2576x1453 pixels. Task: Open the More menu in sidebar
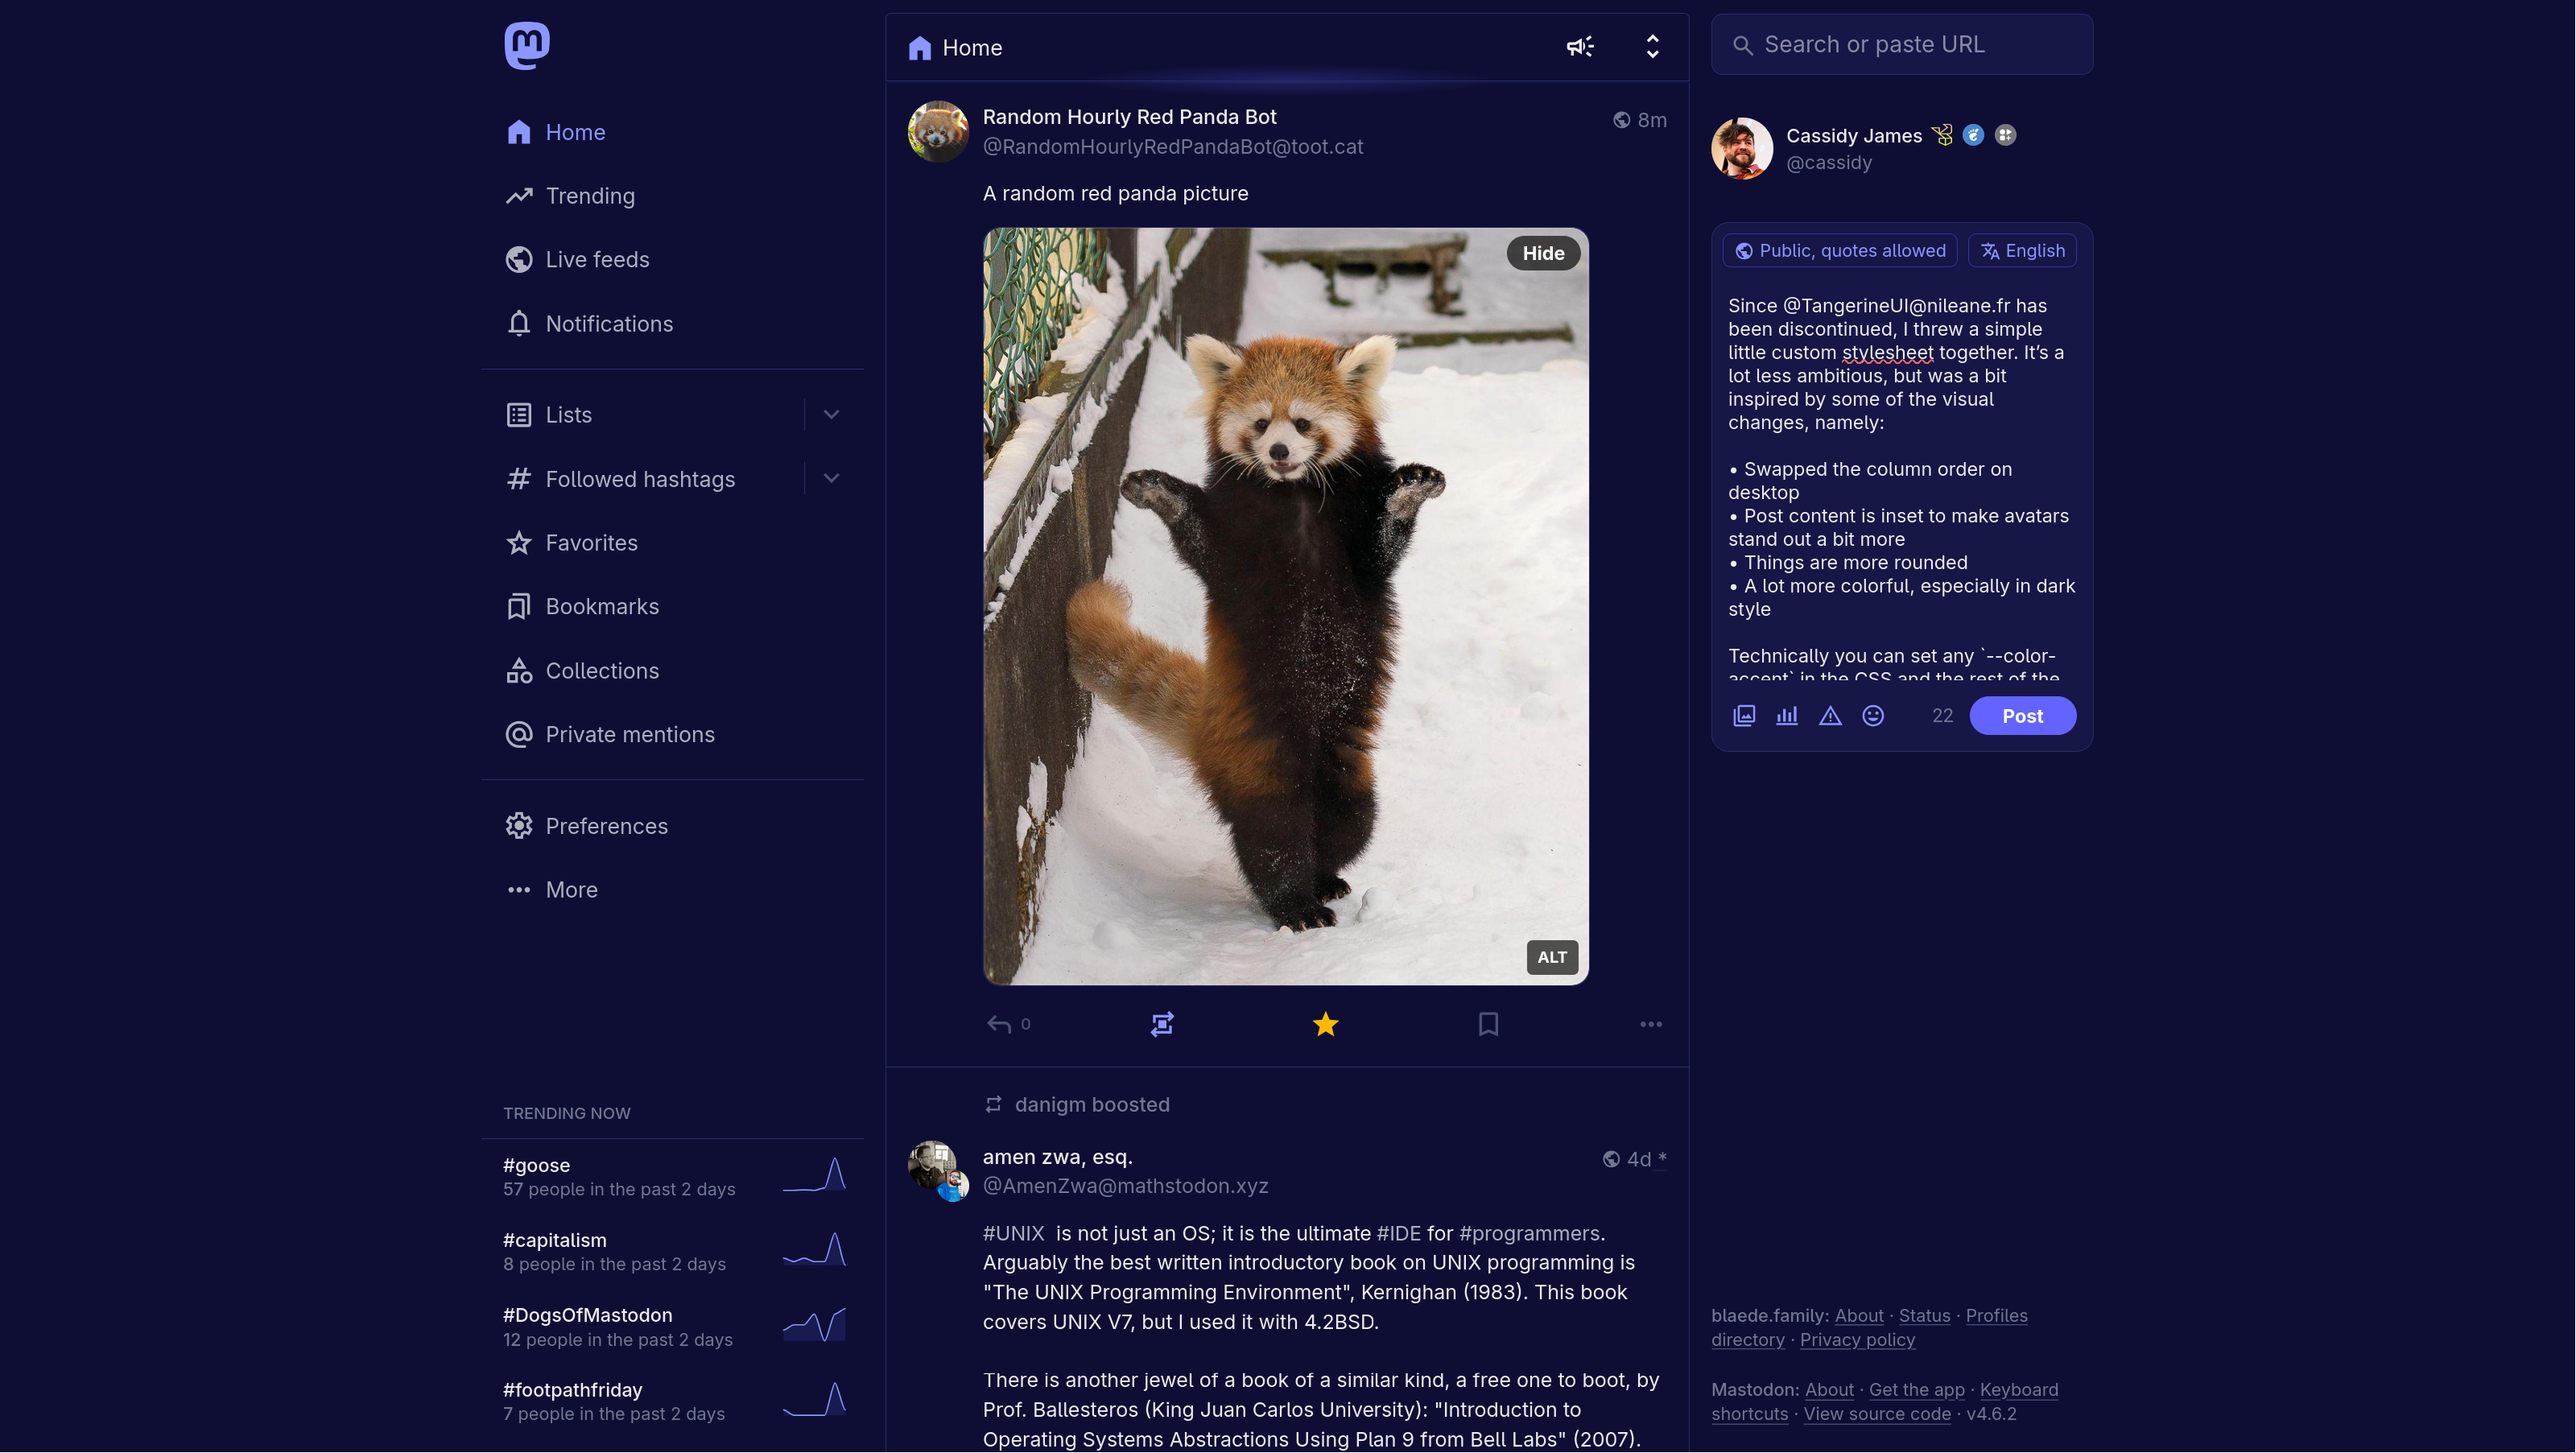click(551, 890)
